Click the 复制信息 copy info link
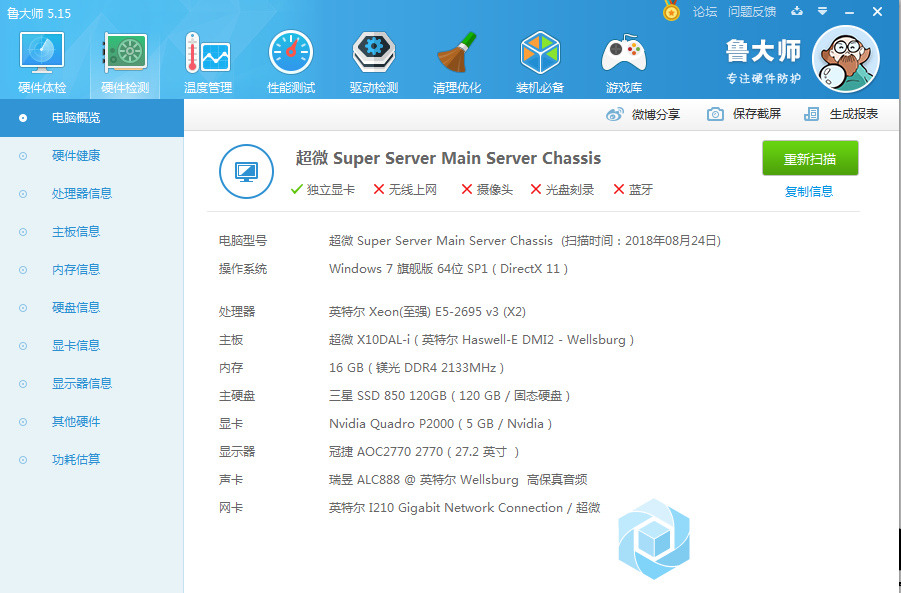The height and width of the screenshot is (593, 901). [809, 191]
